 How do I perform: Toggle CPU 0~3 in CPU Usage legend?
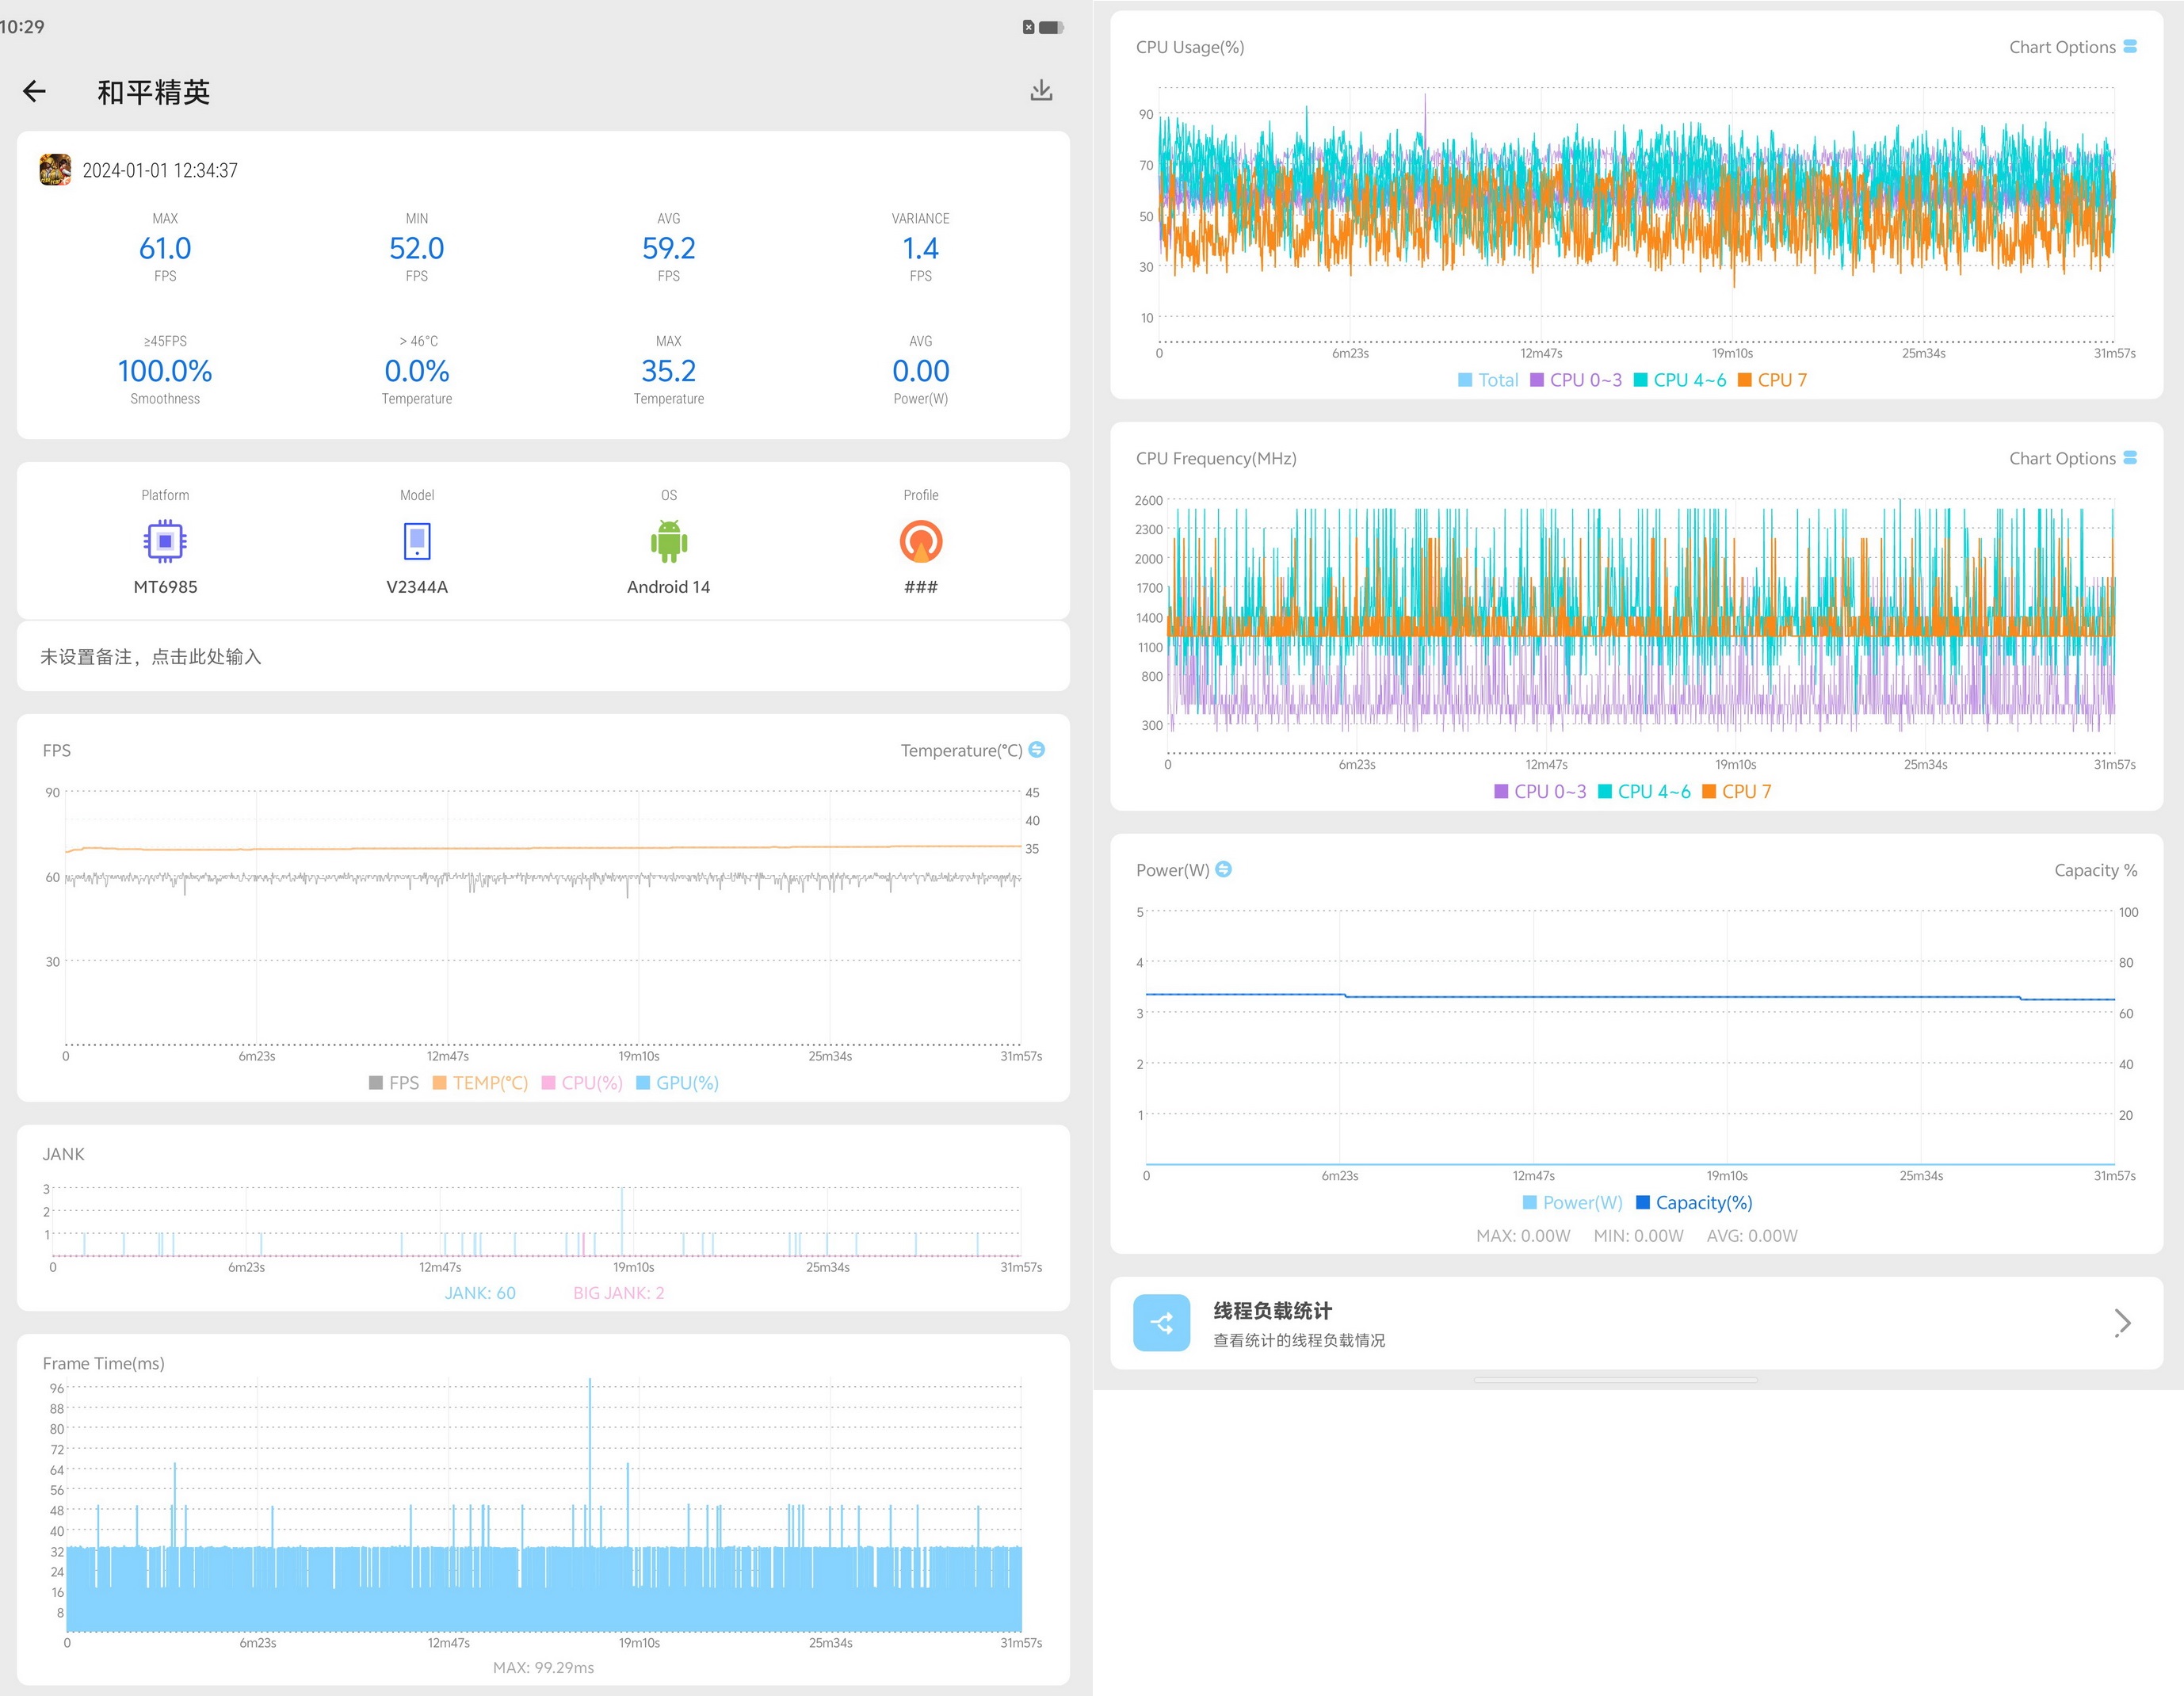[1576, 380]
